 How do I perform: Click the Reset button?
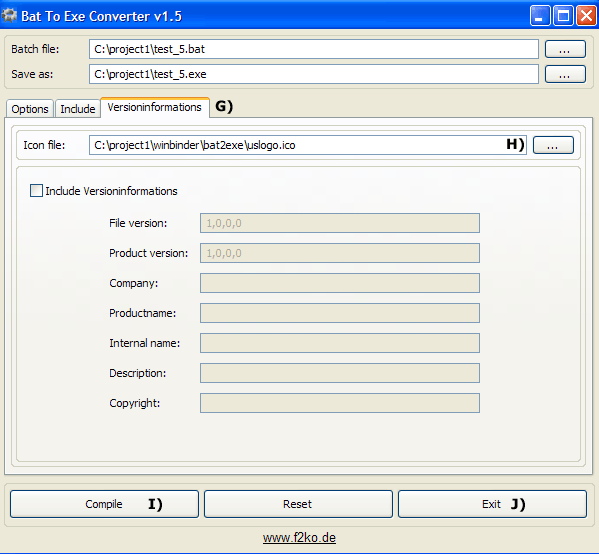click(x=298, y=504)
